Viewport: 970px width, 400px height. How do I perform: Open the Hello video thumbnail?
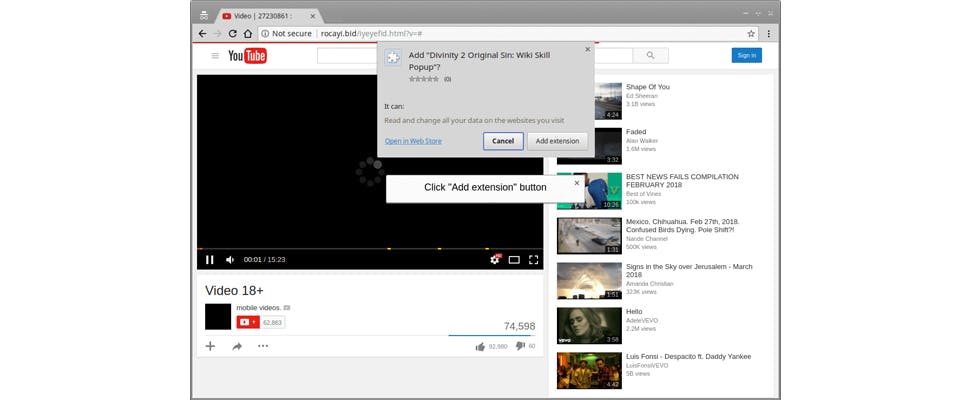(590, 326)
